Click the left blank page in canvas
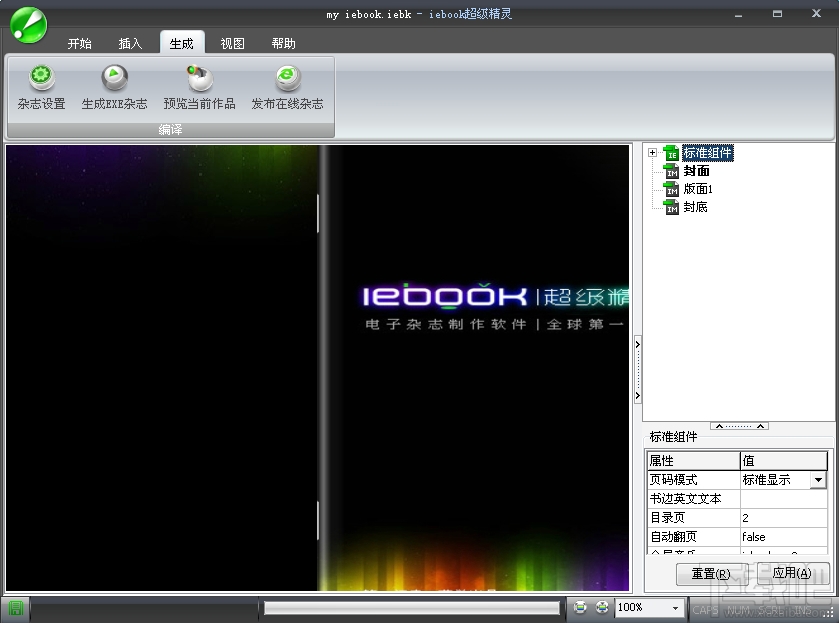This screenshot has height=623, width=839. point(162,368)
